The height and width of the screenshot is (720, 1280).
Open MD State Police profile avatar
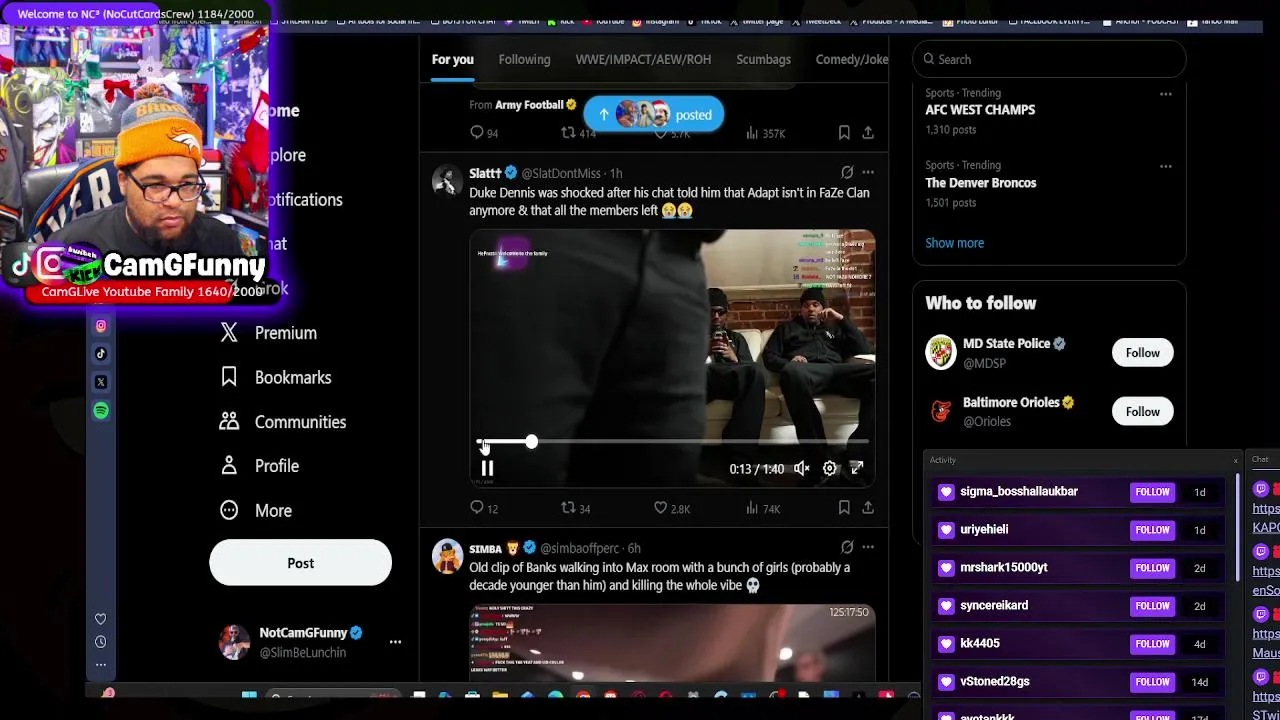(x=941, y=352)
